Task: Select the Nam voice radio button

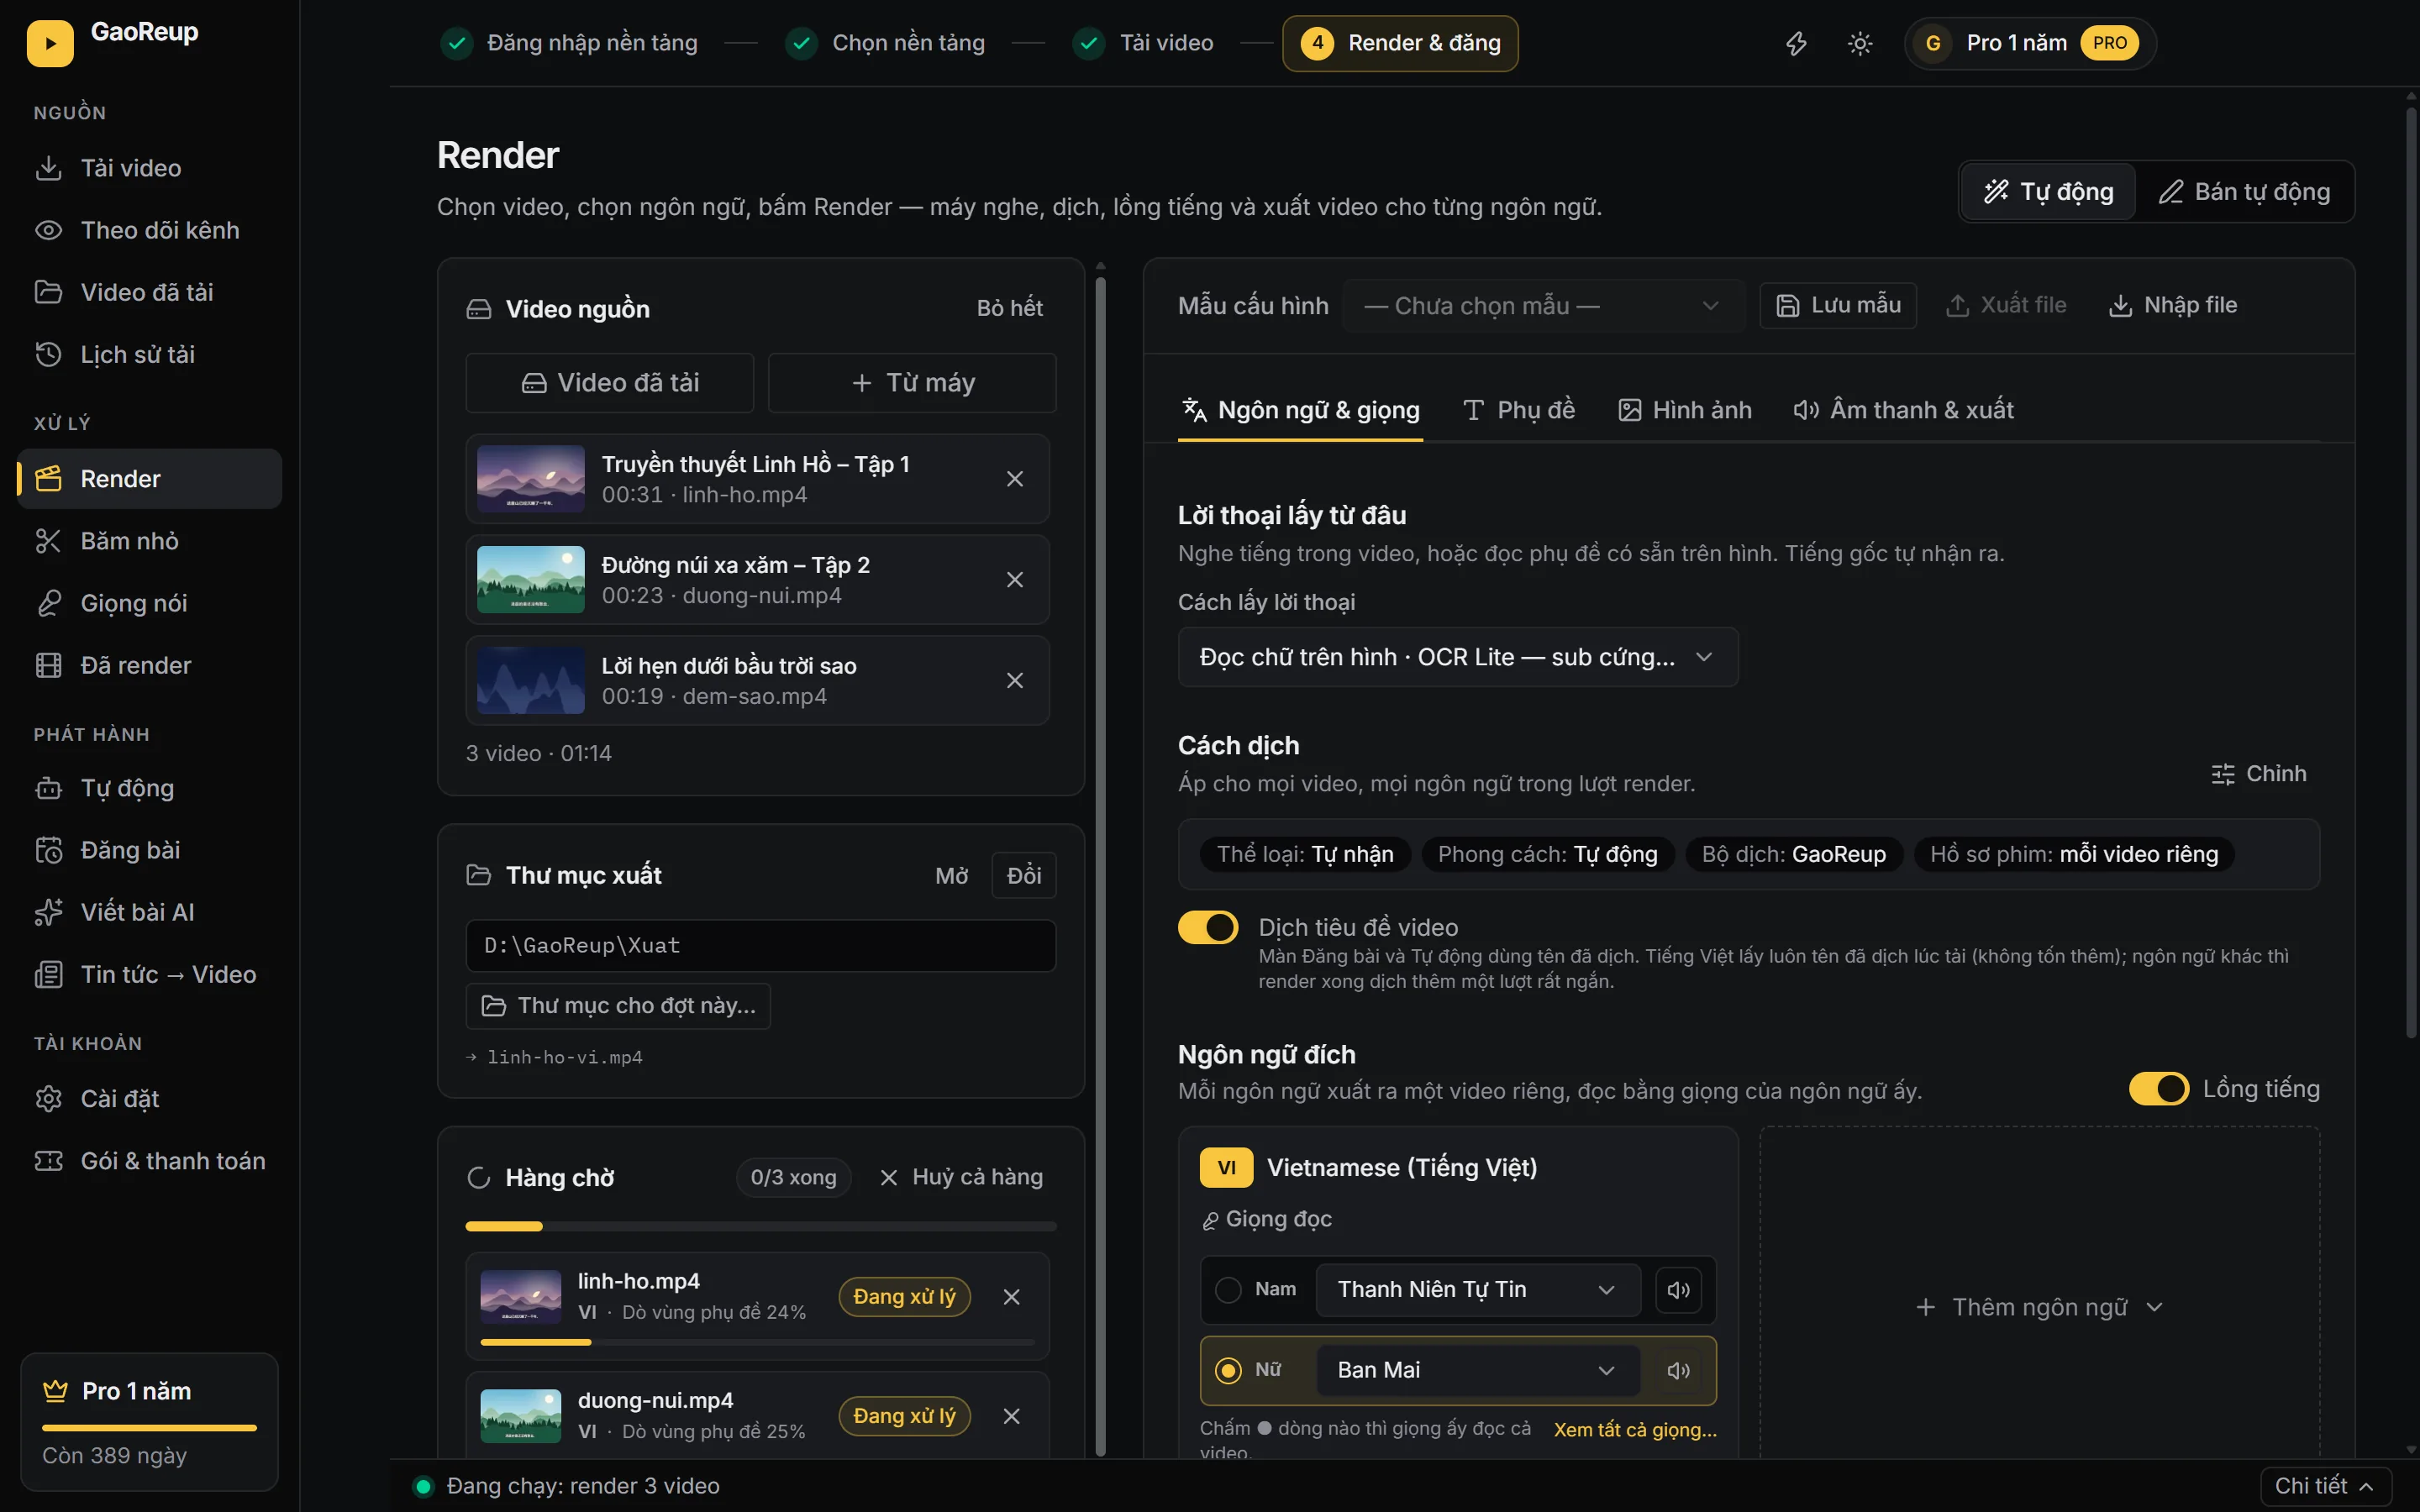Action: 1228,1290
